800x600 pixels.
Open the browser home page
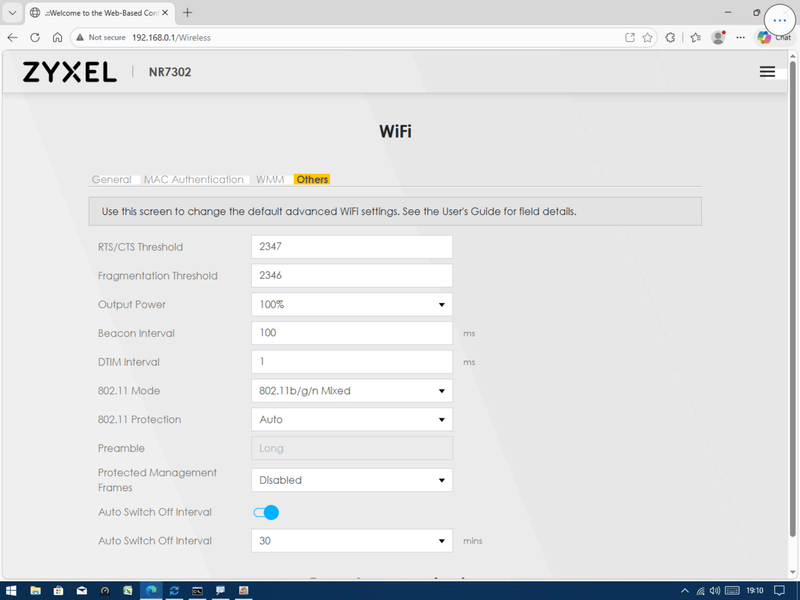tap(57, 37)
